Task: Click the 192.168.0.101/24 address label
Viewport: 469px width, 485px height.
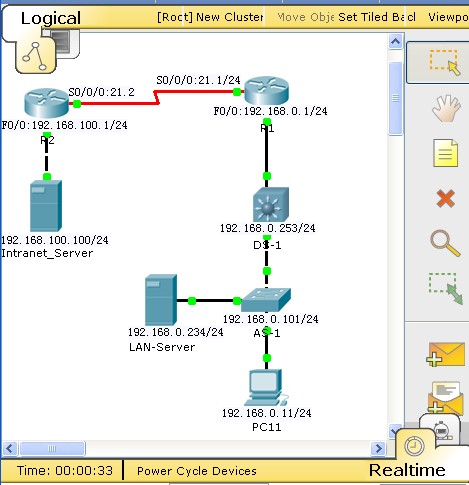Action: [x=271, y=319]
